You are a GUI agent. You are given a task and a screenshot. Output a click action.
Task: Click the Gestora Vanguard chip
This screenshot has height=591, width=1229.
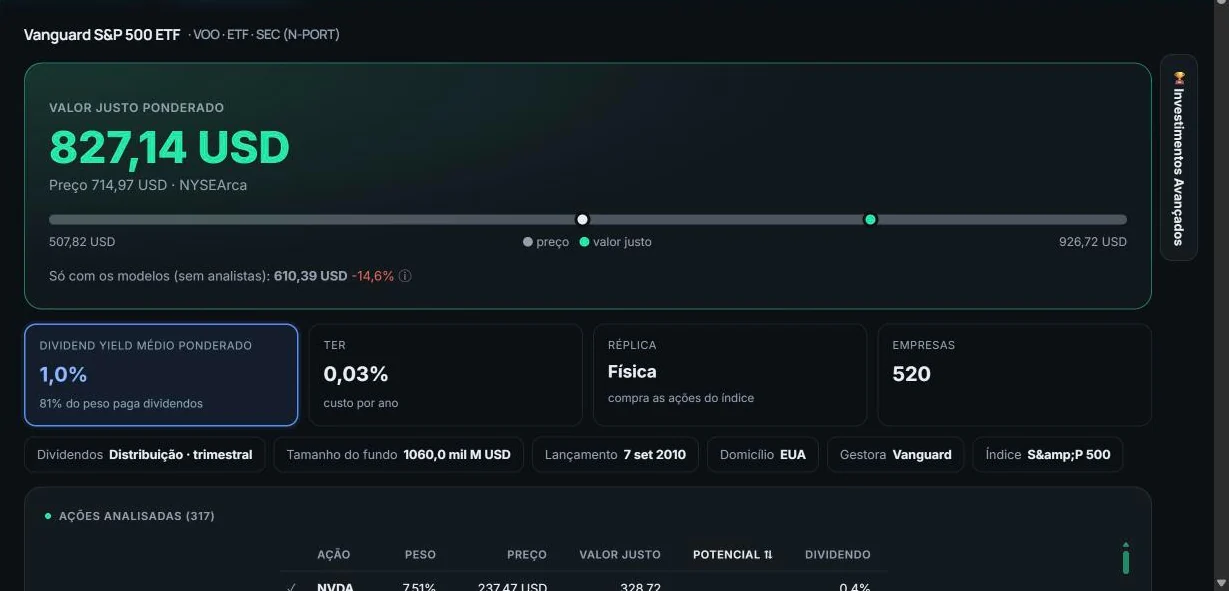896,454
